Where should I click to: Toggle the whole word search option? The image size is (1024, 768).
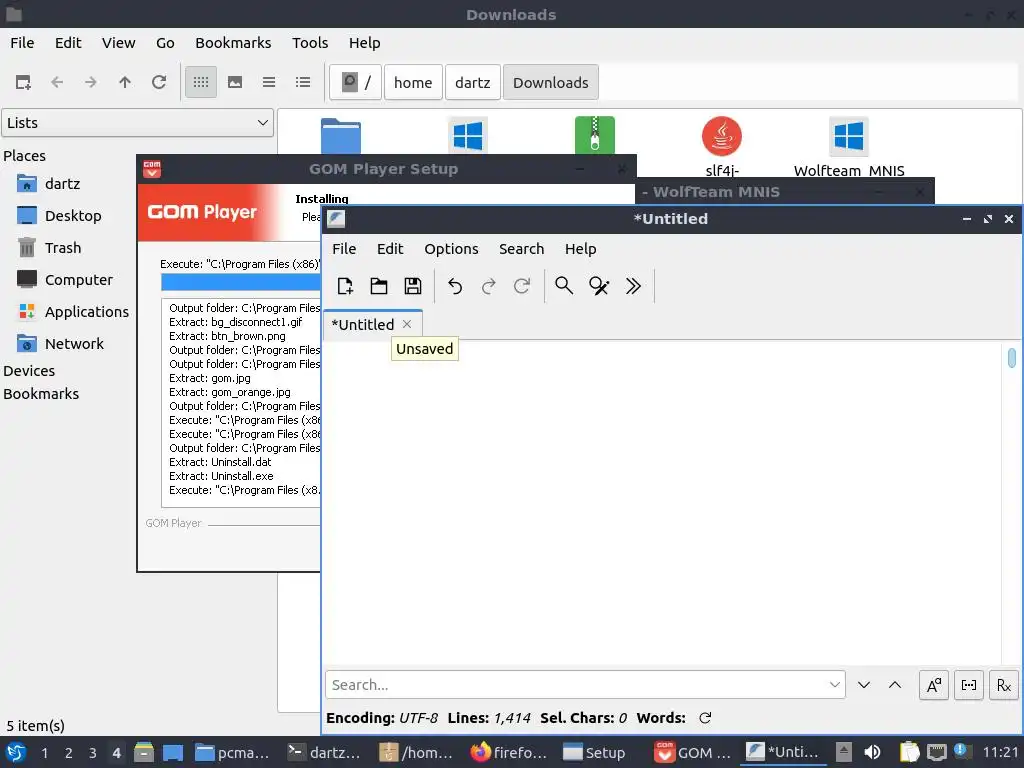point(969,685)
